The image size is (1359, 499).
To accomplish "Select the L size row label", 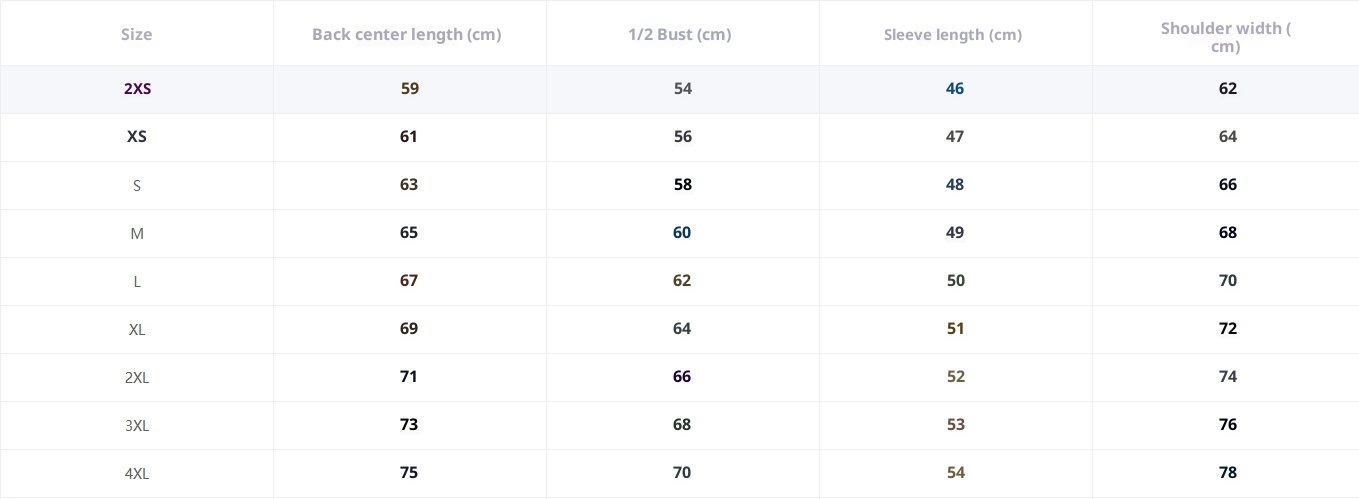I will tap(137, 282).
